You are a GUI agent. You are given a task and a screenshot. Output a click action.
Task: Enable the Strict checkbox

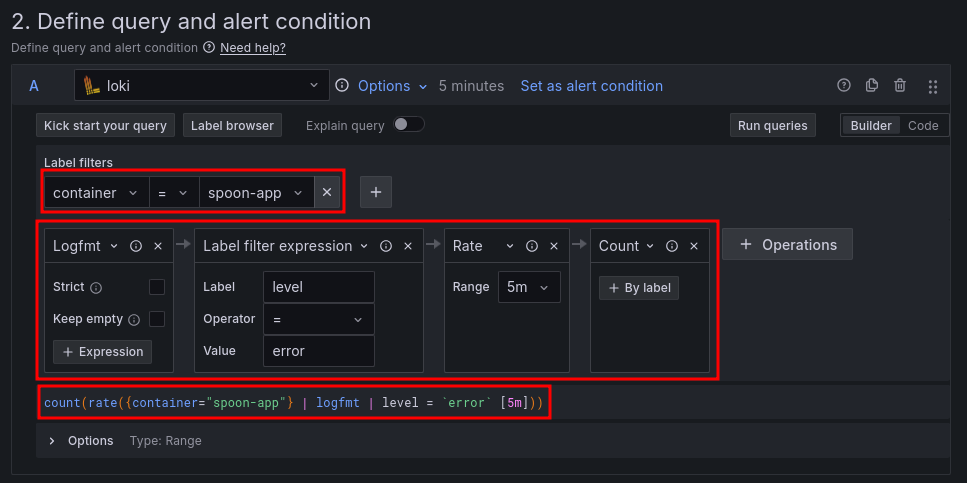click(x=157, y=287)
